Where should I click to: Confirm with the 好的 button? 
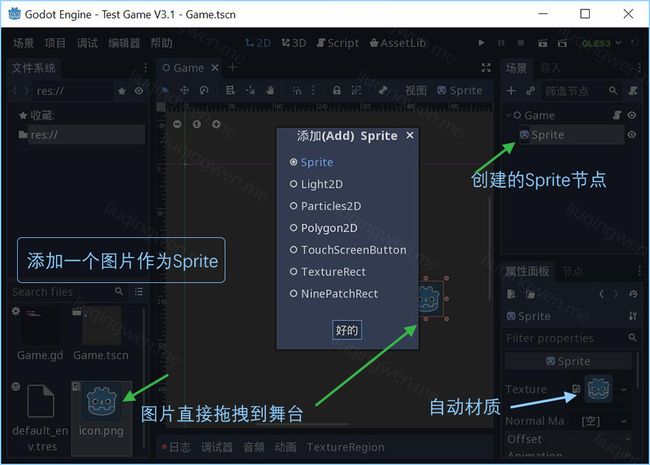[x=347, y=330]
